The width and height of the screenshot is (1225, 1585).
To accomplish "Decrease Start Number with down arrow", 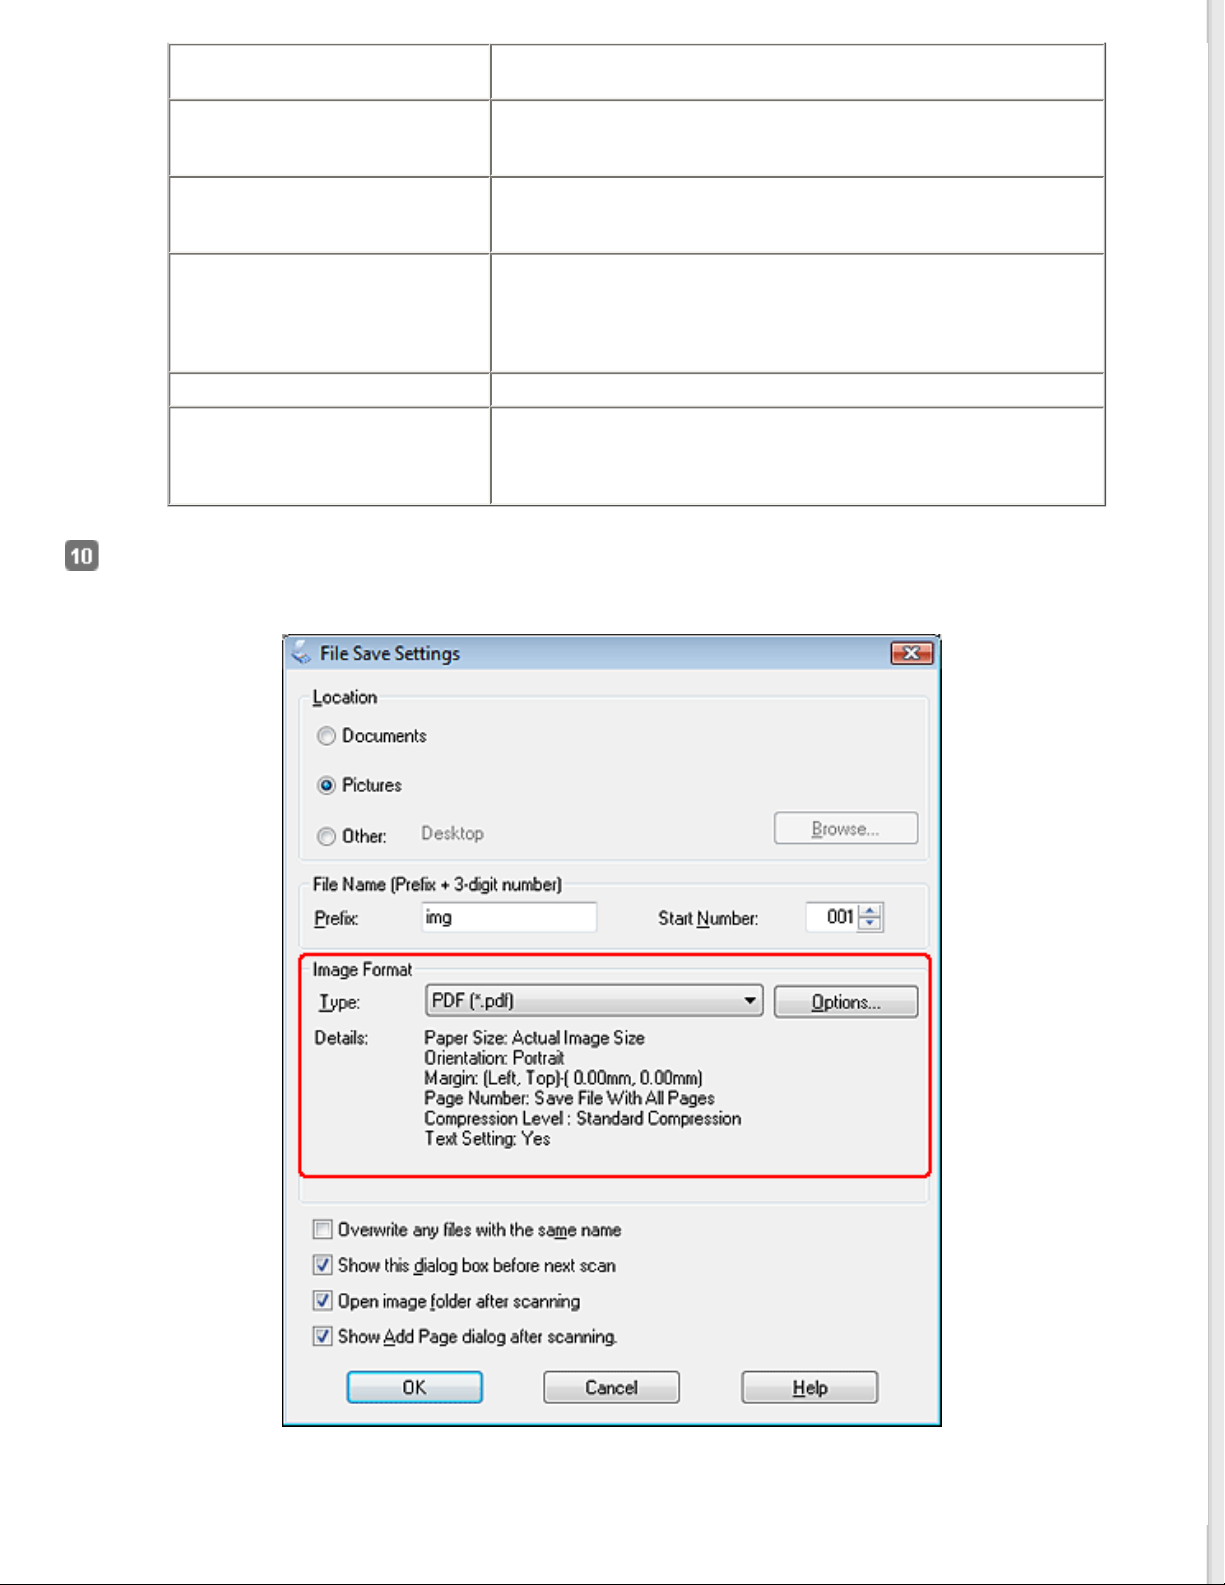I will tap(870, 924).
